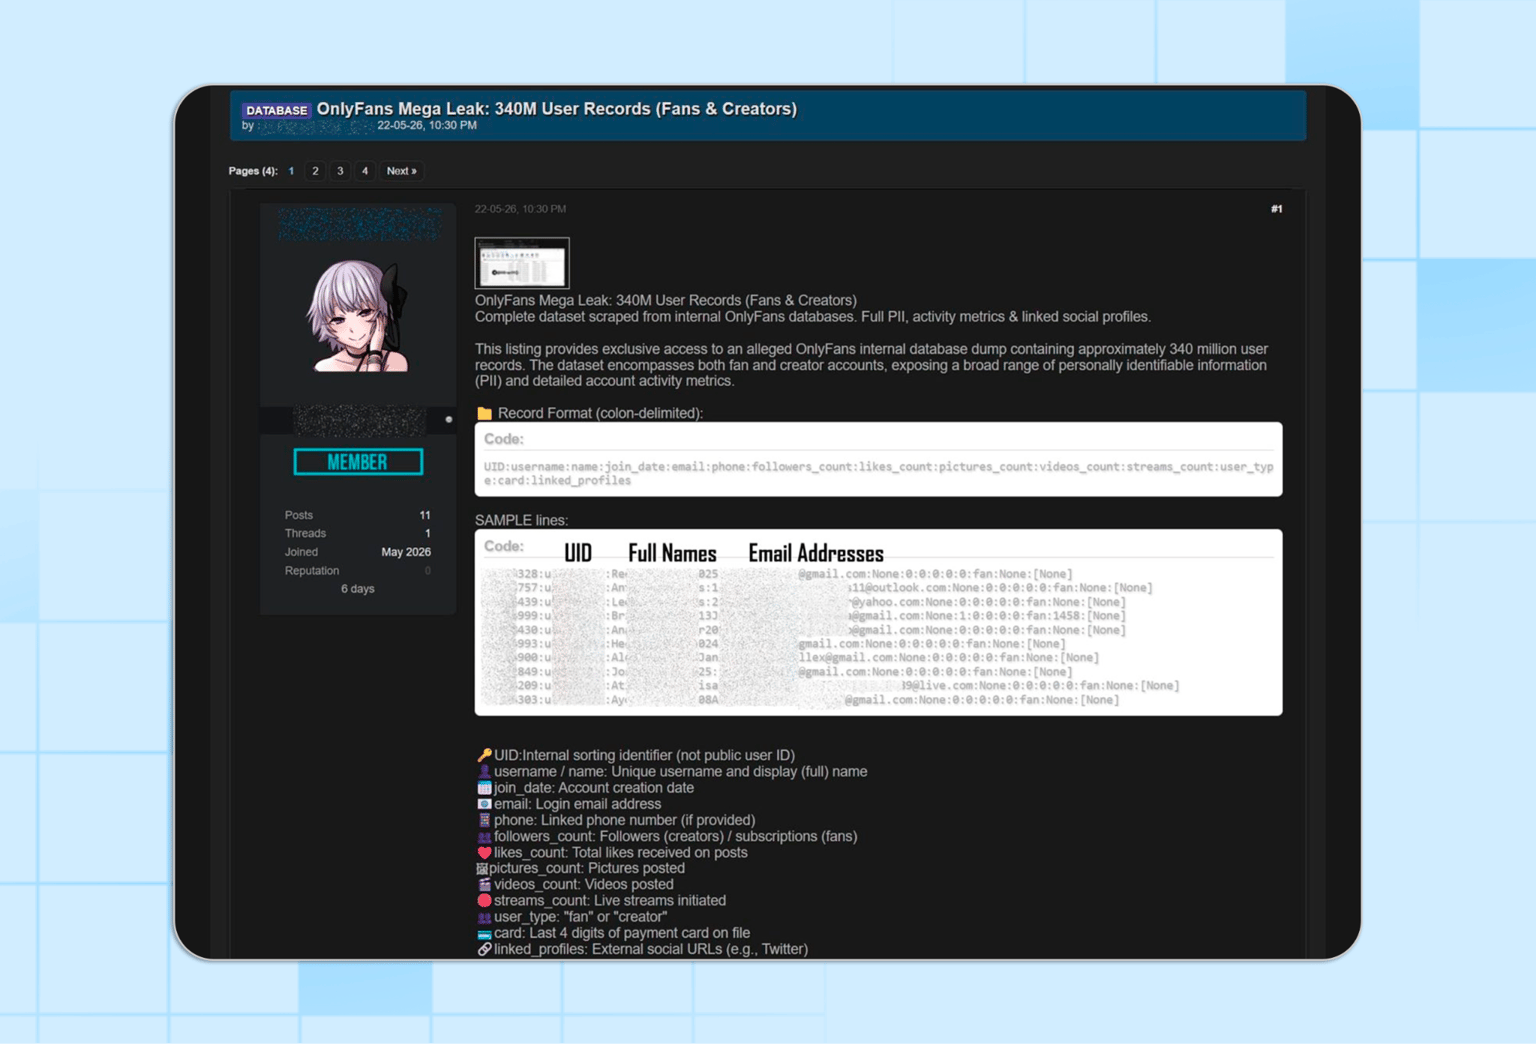Go to page 2 of the thread
Screen dimensions: 1536x1044
pos(315,171)
